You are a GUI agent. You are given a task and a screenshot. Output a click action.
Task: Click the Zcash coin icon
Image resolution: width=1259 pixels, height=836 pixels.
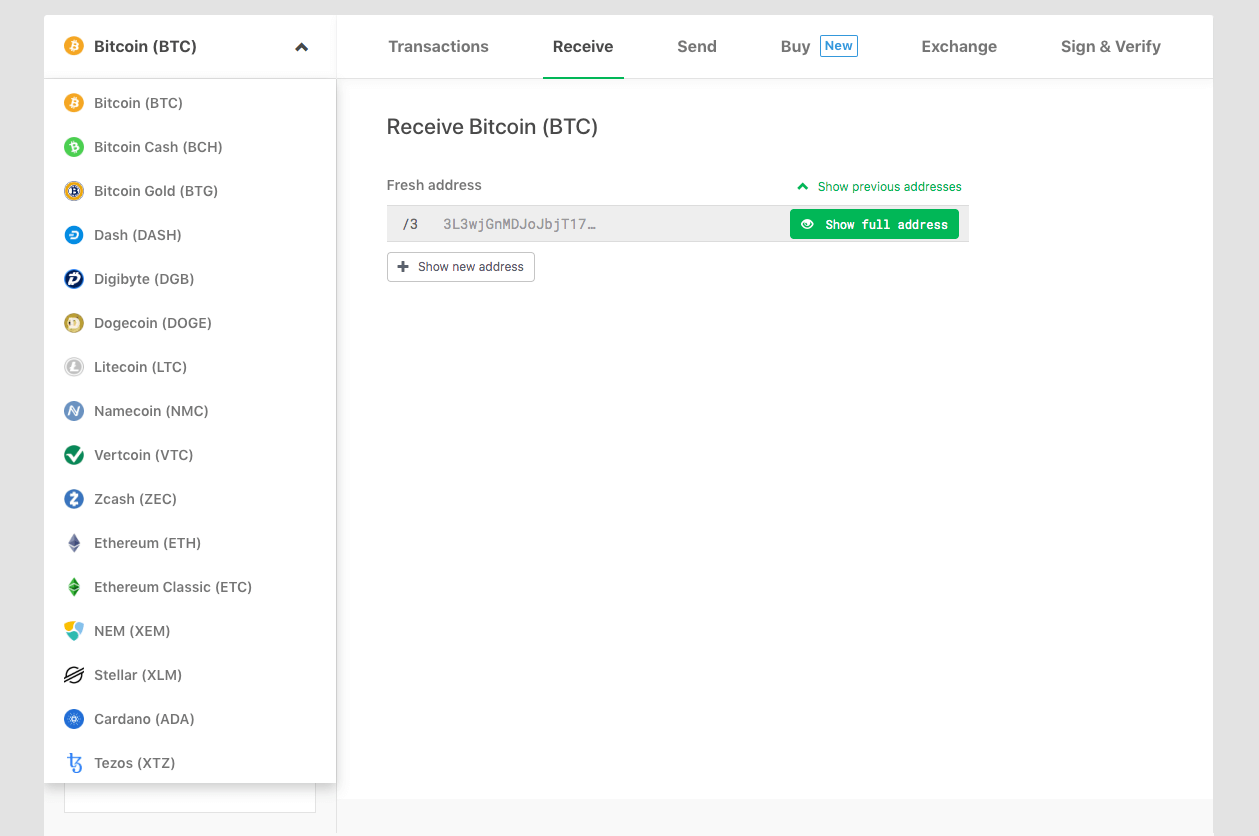pos(74,499)
